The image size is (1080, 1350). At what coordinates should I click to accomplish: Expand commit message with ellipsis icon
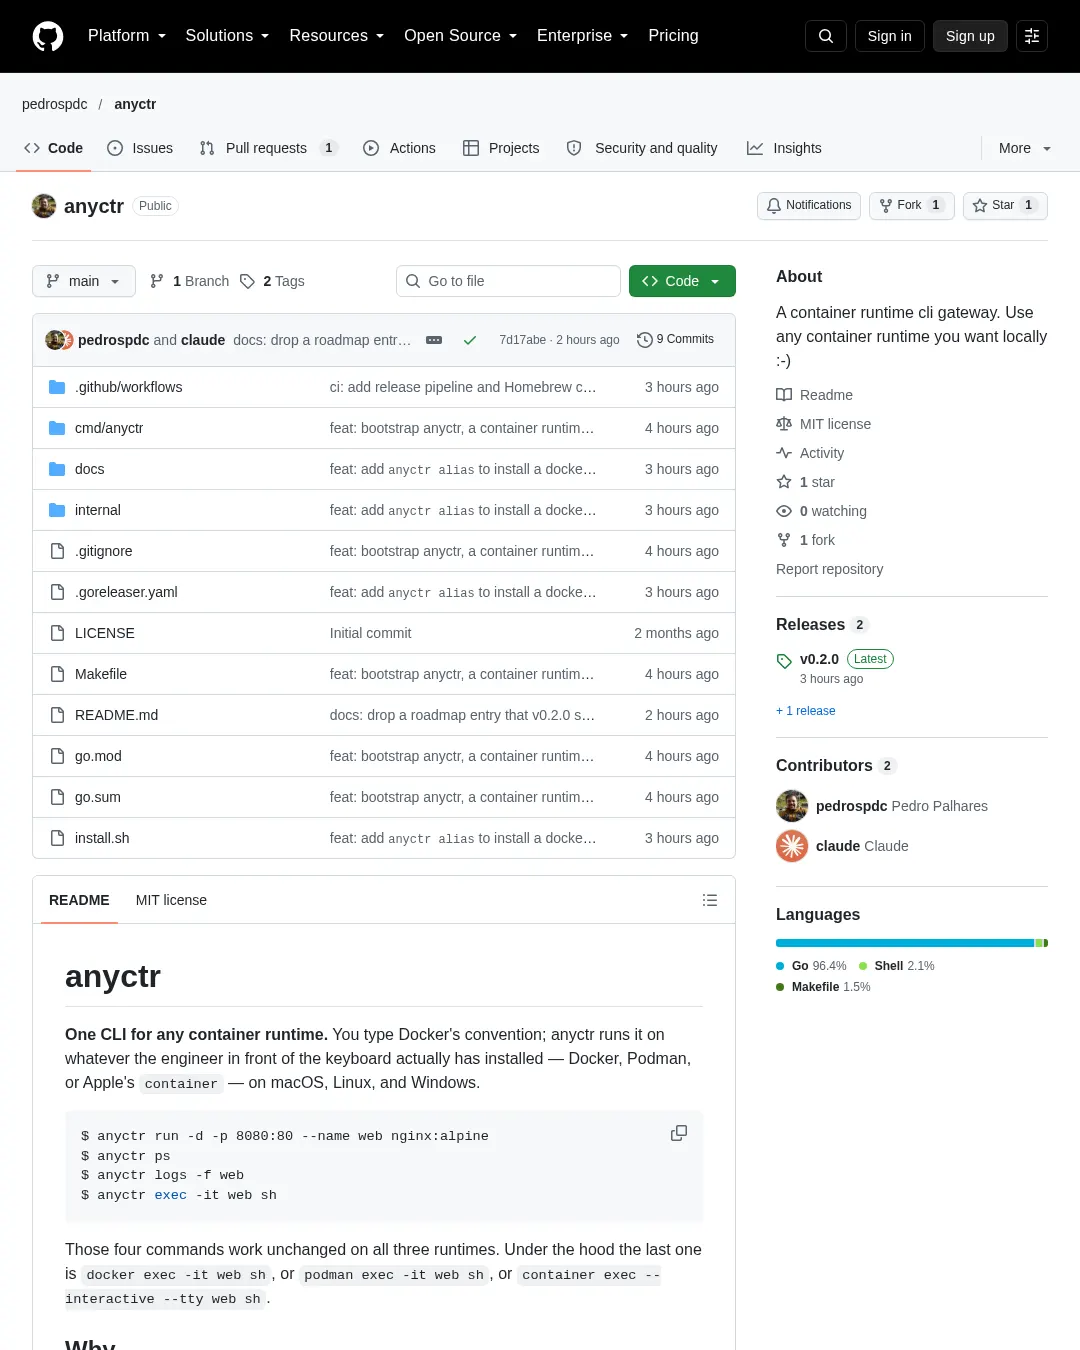coord(434,340)
